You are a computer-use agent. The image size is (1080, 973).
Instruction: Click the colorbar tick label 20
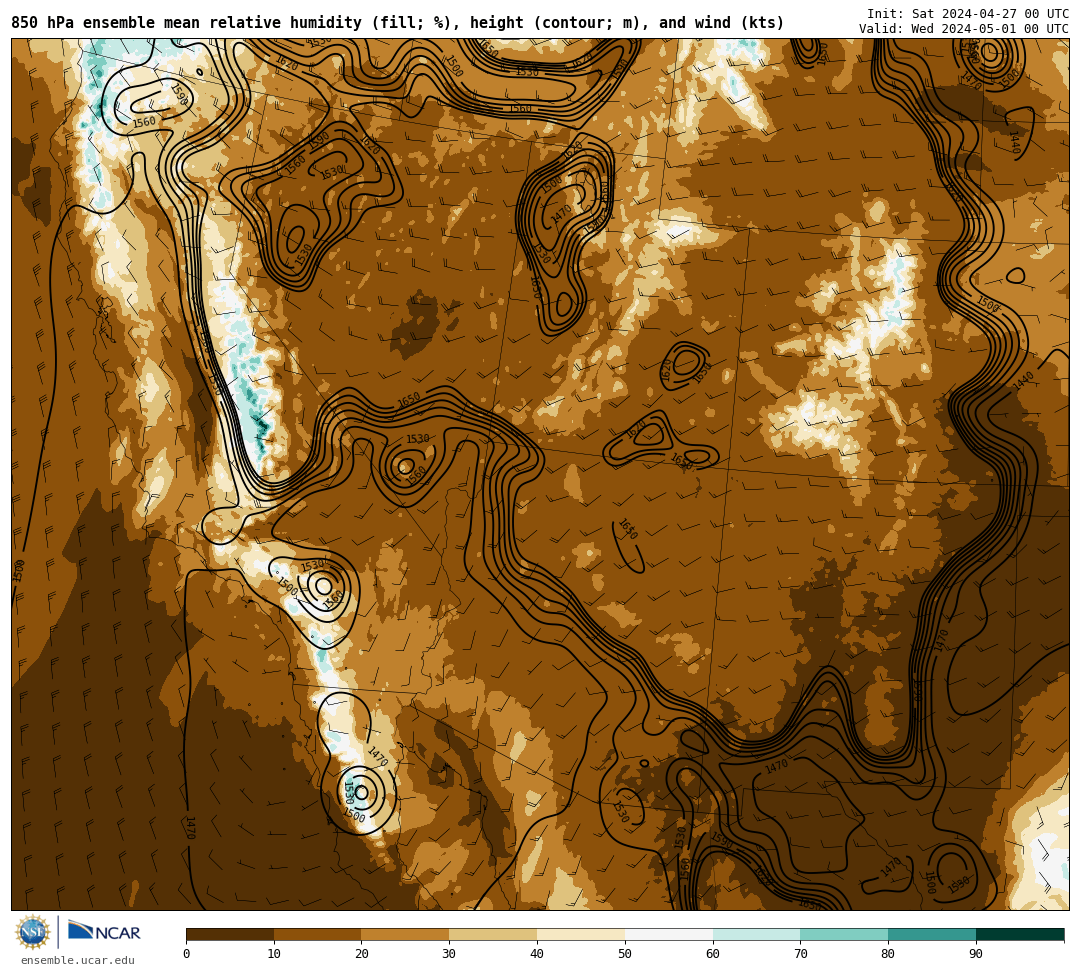362,954
